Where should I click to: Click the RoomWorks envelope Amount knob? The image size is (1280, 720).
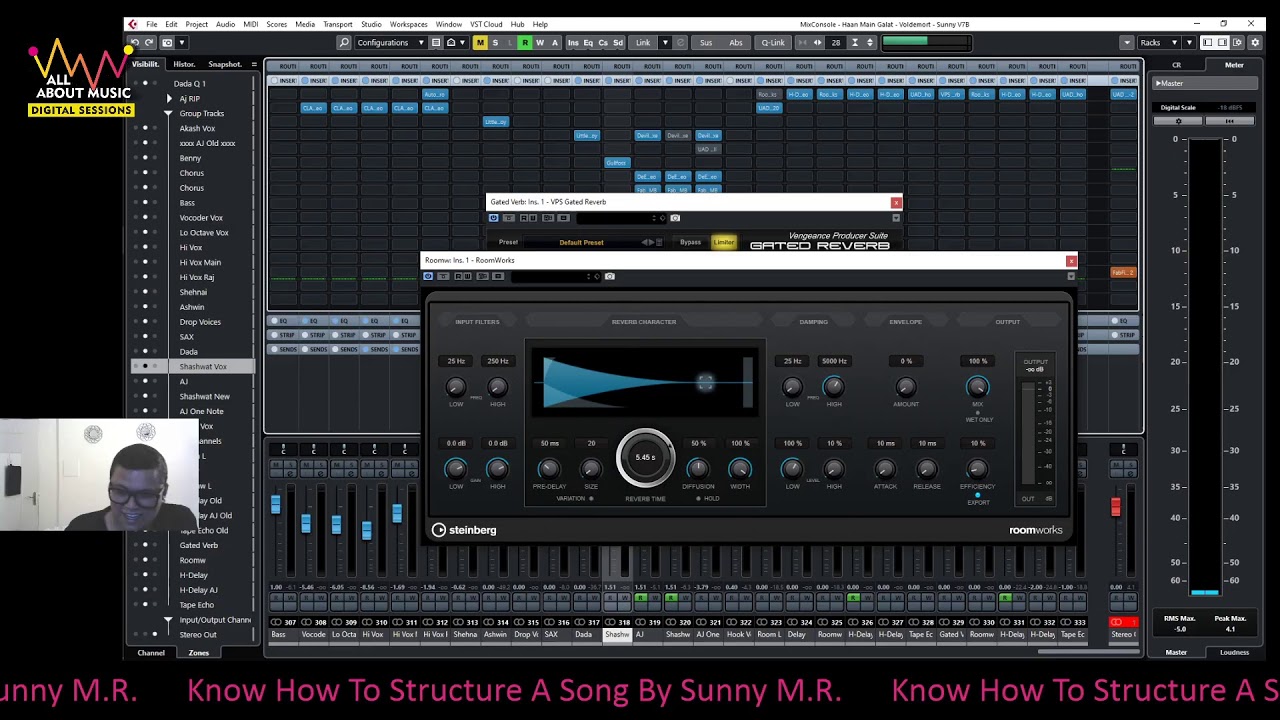tap(906, 387)
